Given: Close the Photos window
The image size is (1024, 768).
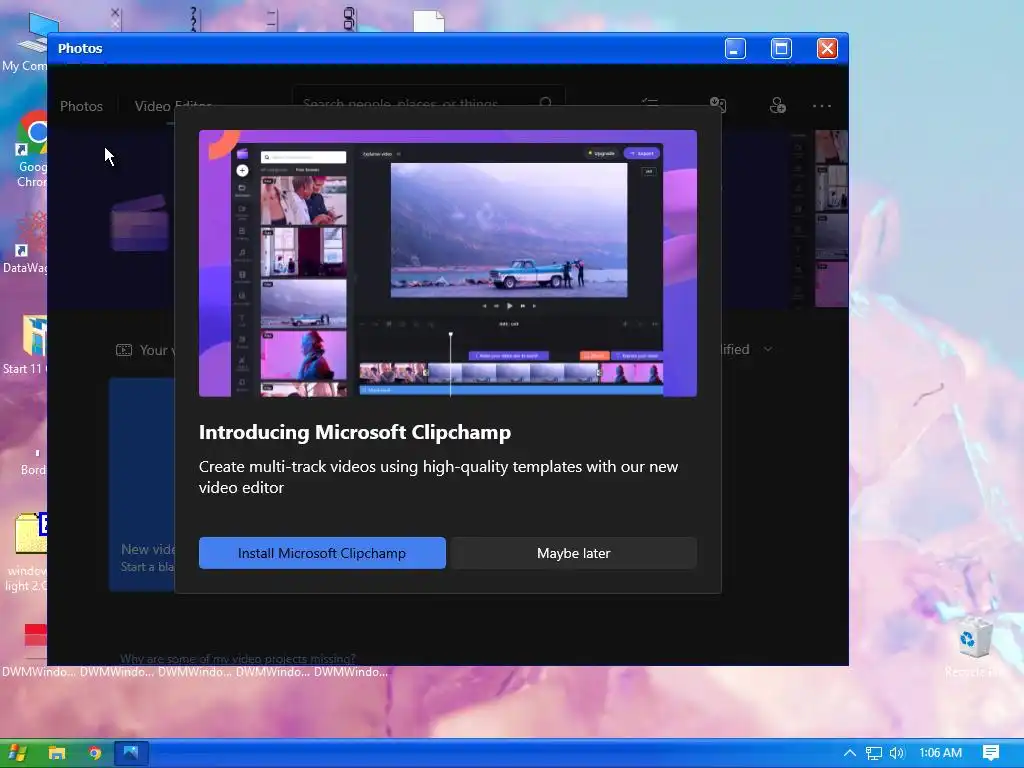Looking at the screenshot, I should (827, 48).
